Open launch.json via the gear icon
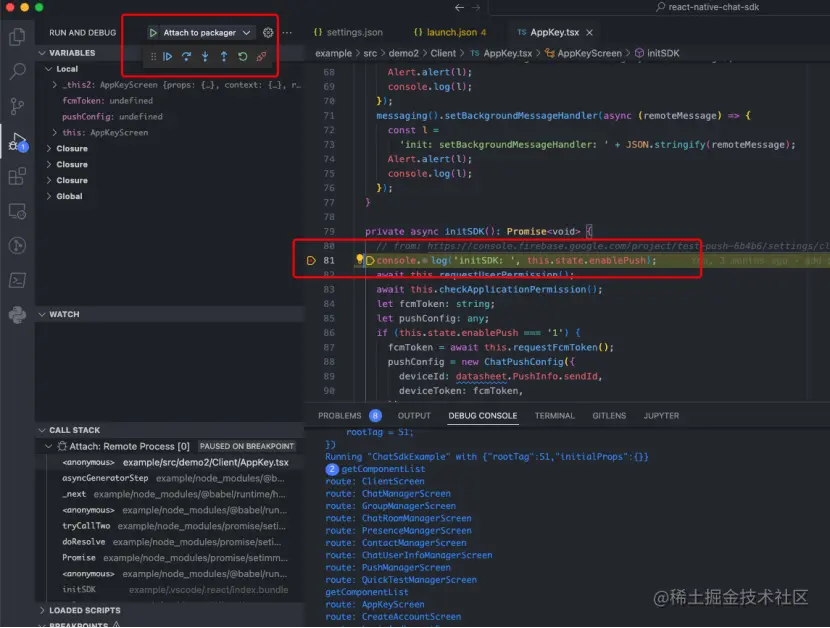 click(x=268, y=33)
